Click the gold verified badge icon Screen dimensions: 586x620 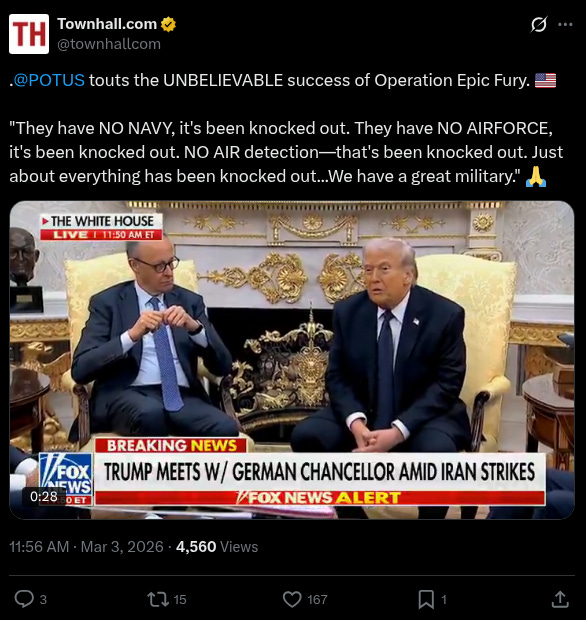(168, 25)
